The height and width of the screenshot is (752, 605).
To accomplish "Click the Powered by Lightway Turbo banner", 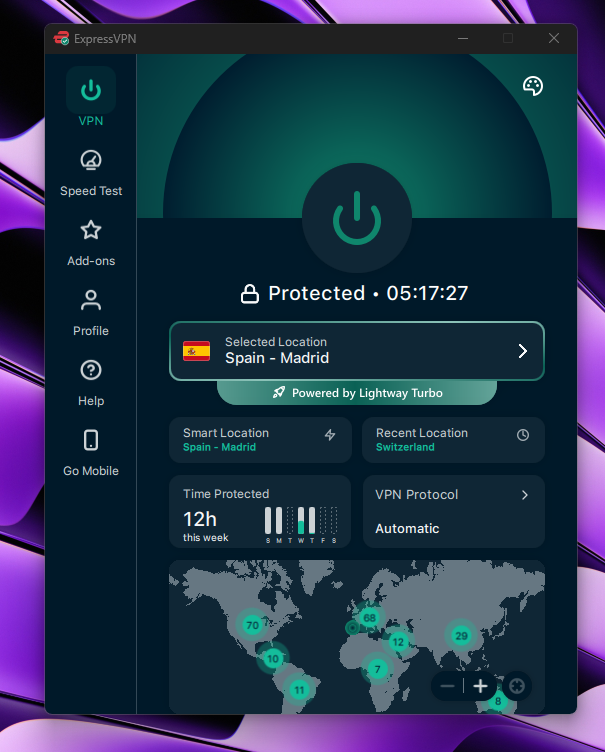I will [356, 393].
